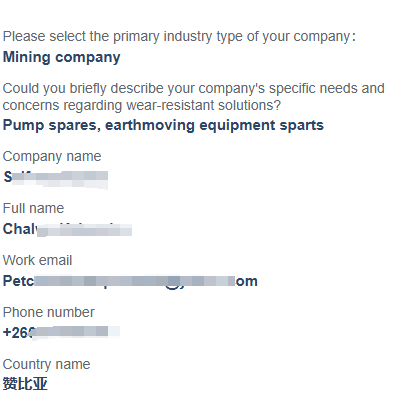420x417 pixels.
Task: Click the email's 'om' ending text
Action: tap(247, 282)
